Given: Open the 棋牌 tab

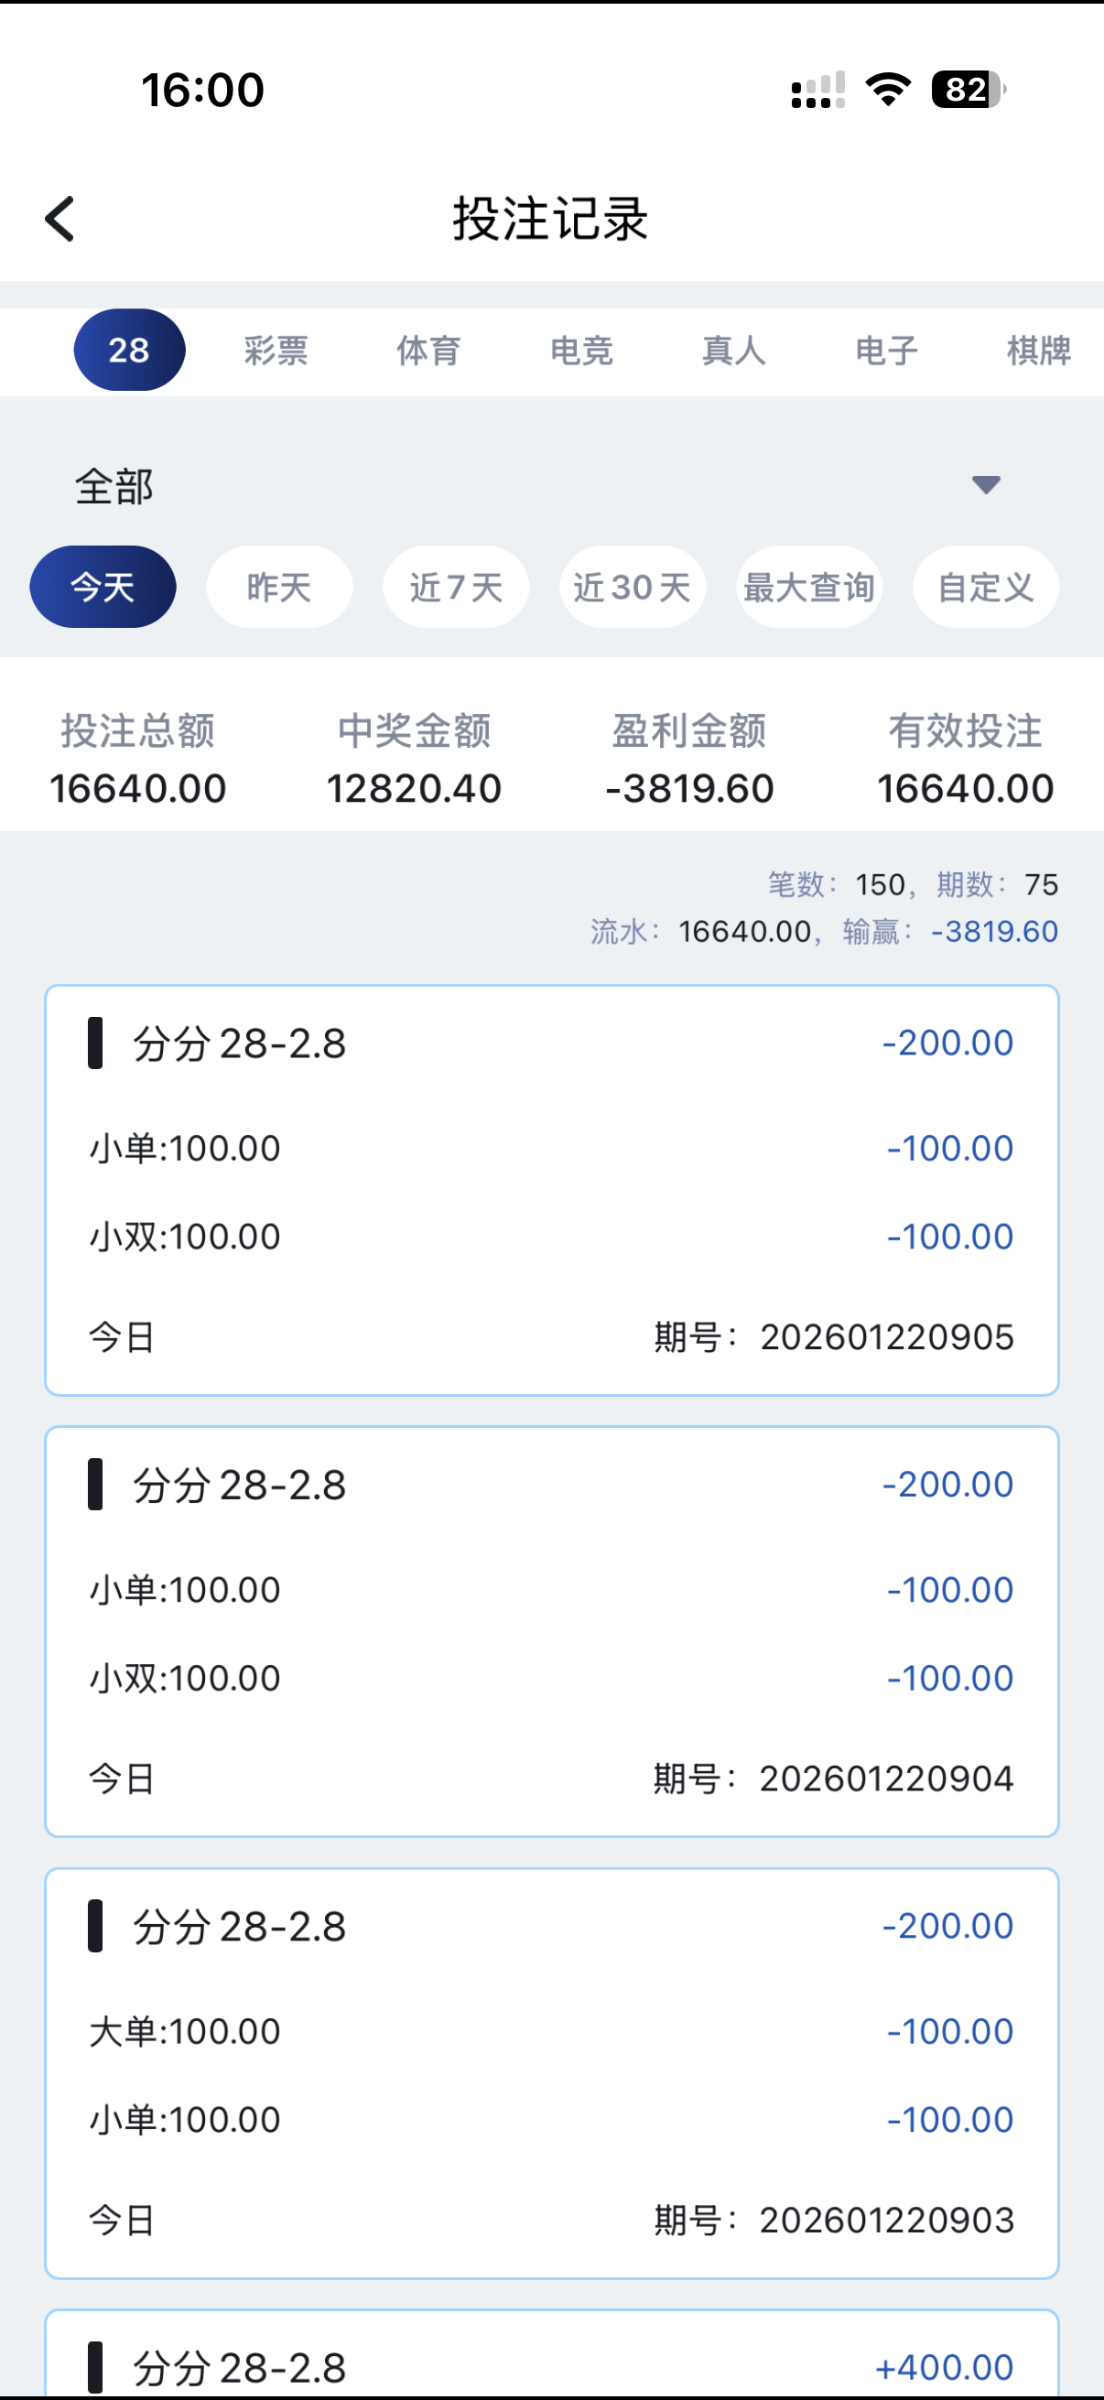Looking at the screenshot, I should 1038,351.
